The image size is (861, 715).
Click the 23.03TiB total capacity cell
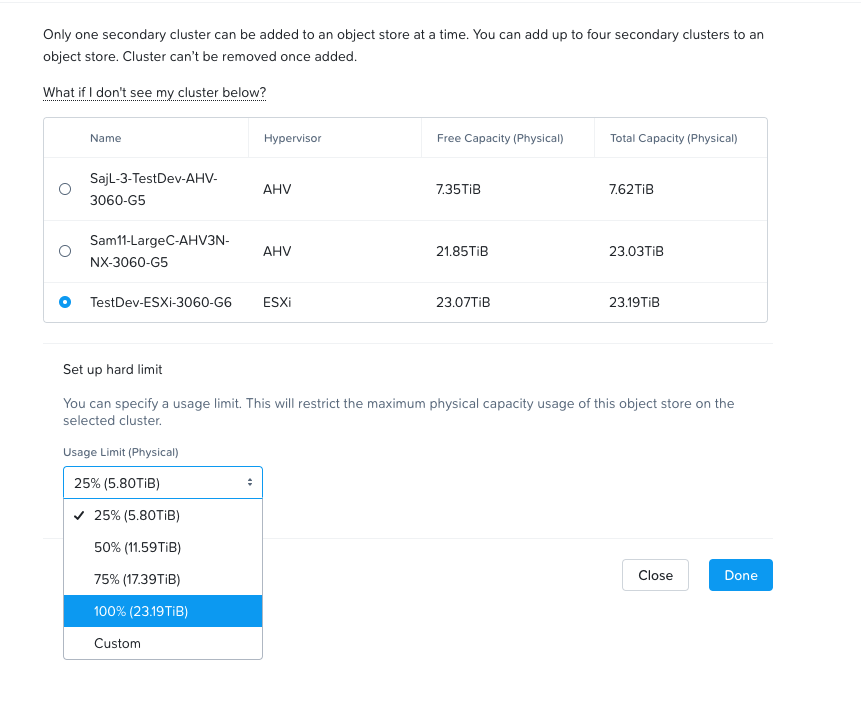click(x=635, y=251)
